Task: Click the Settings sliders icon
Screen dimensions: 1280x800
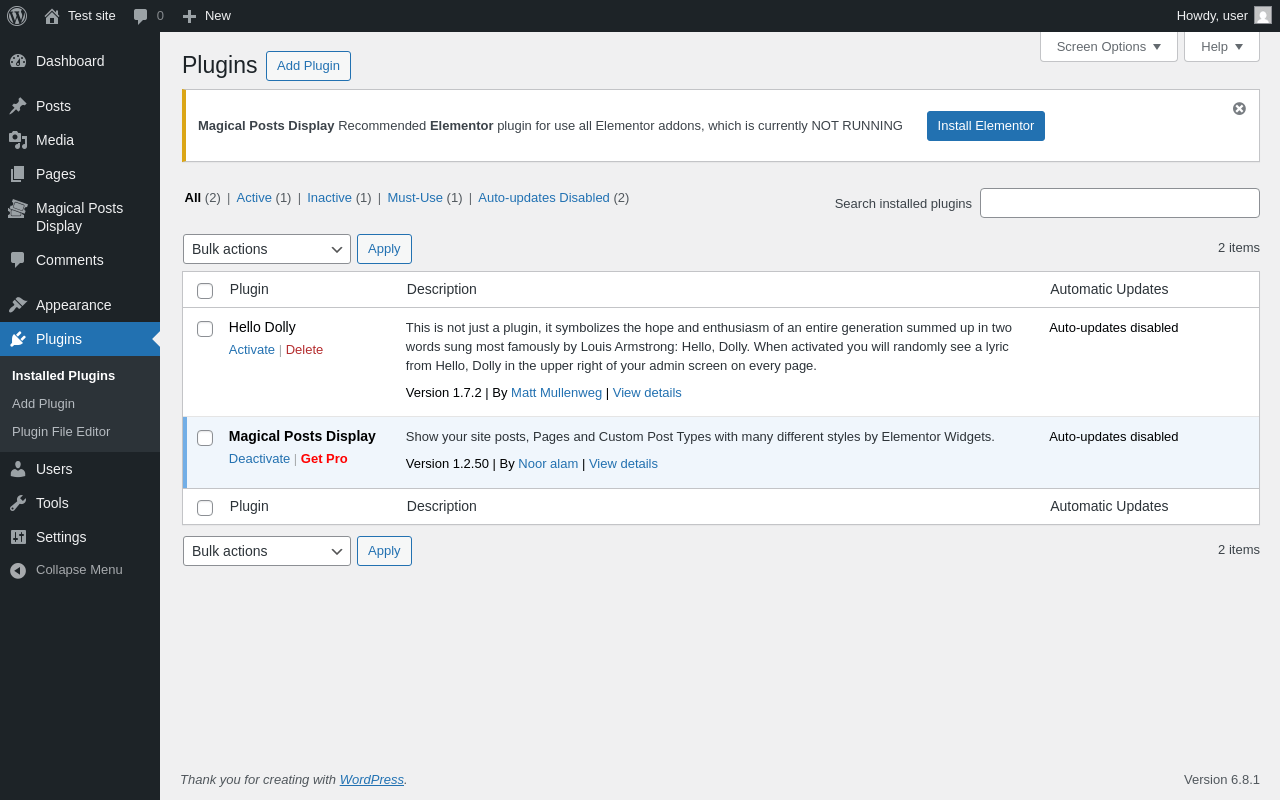Action: pyautogui.click(x=18, y=537)
